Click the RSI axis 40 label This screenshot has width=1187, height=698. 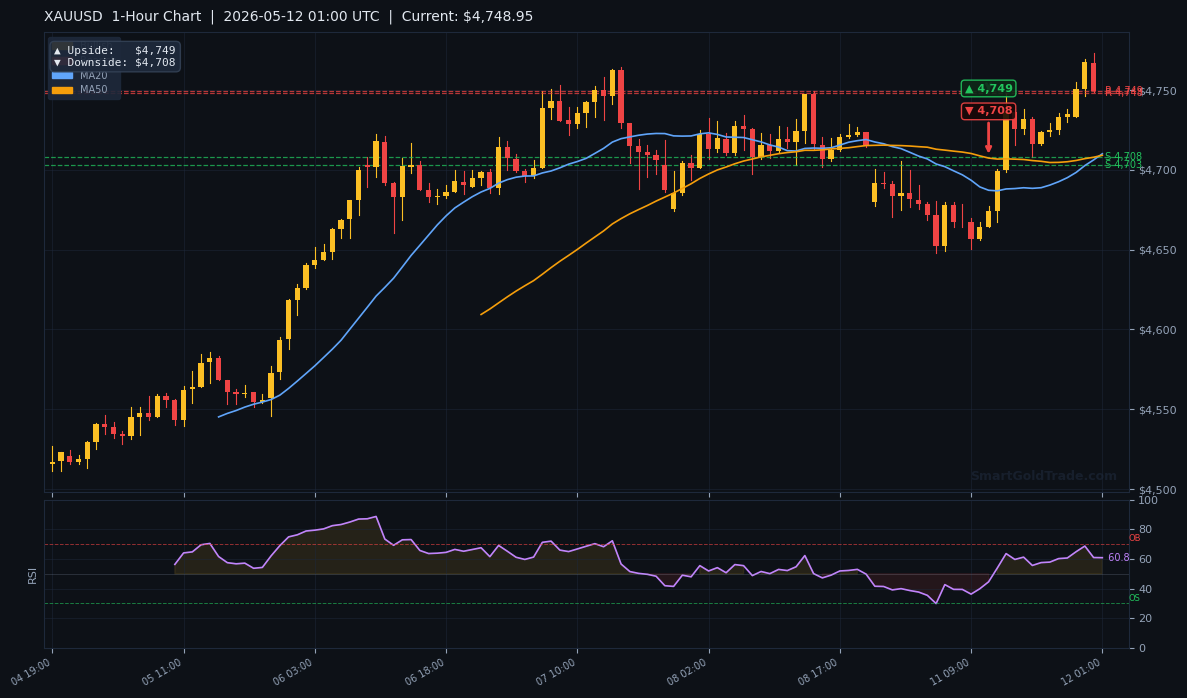pos(1145,589)
